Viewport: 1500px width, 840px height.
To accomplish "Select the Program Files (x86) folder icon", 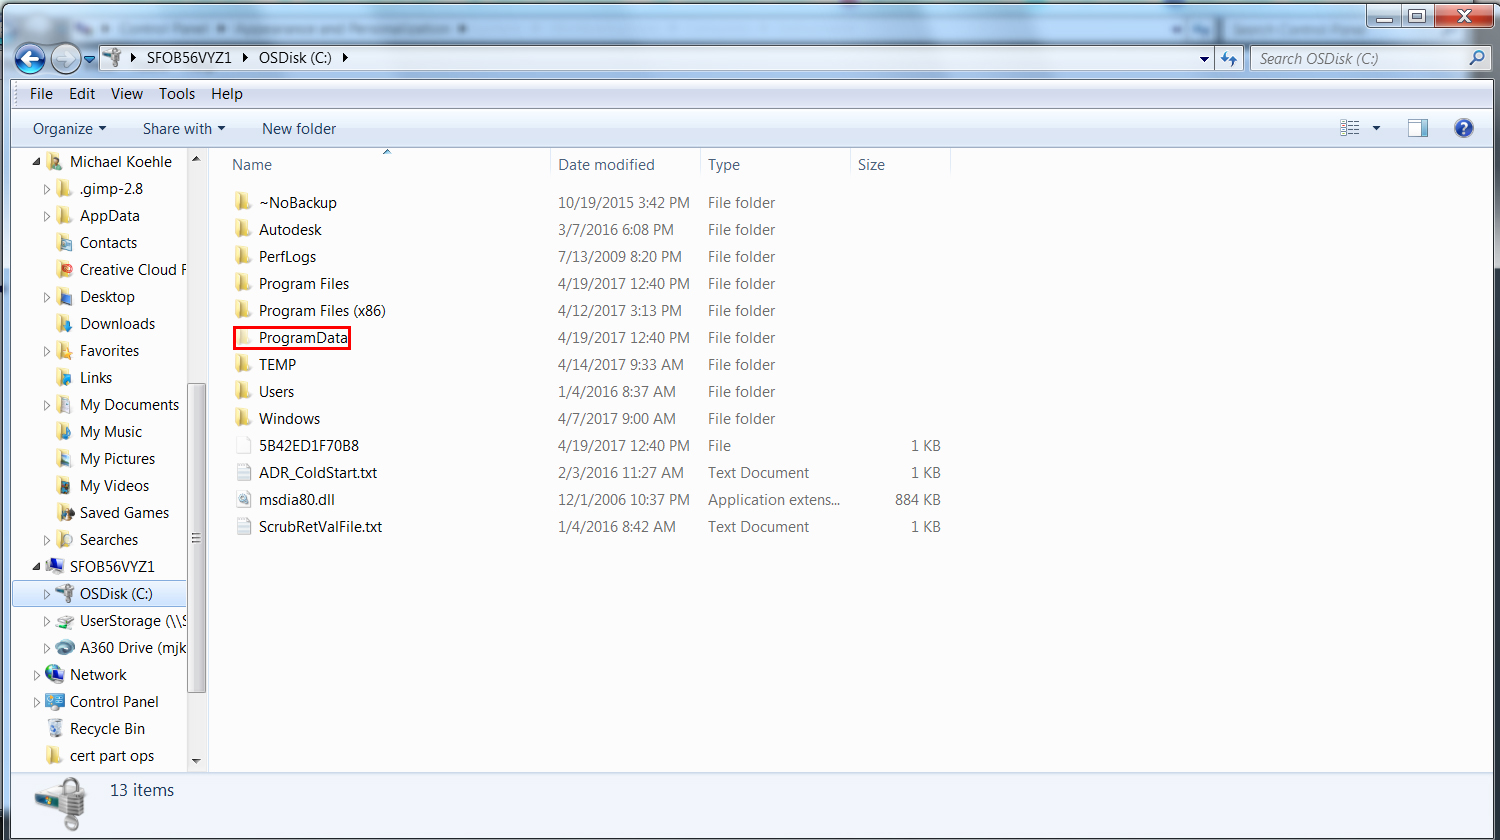I will [243, 310].
